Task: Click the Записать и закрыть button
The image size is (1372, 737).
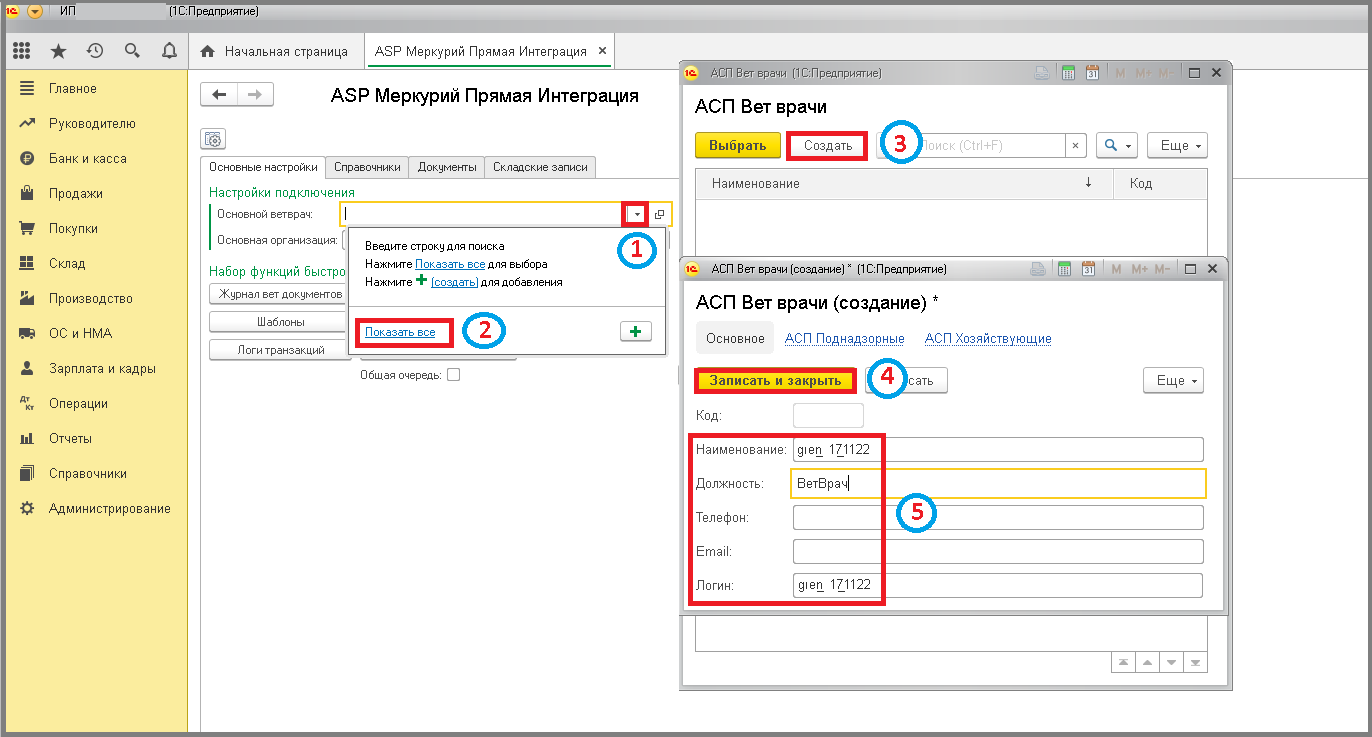Action: pyautogui.click(x=776, y=380)
